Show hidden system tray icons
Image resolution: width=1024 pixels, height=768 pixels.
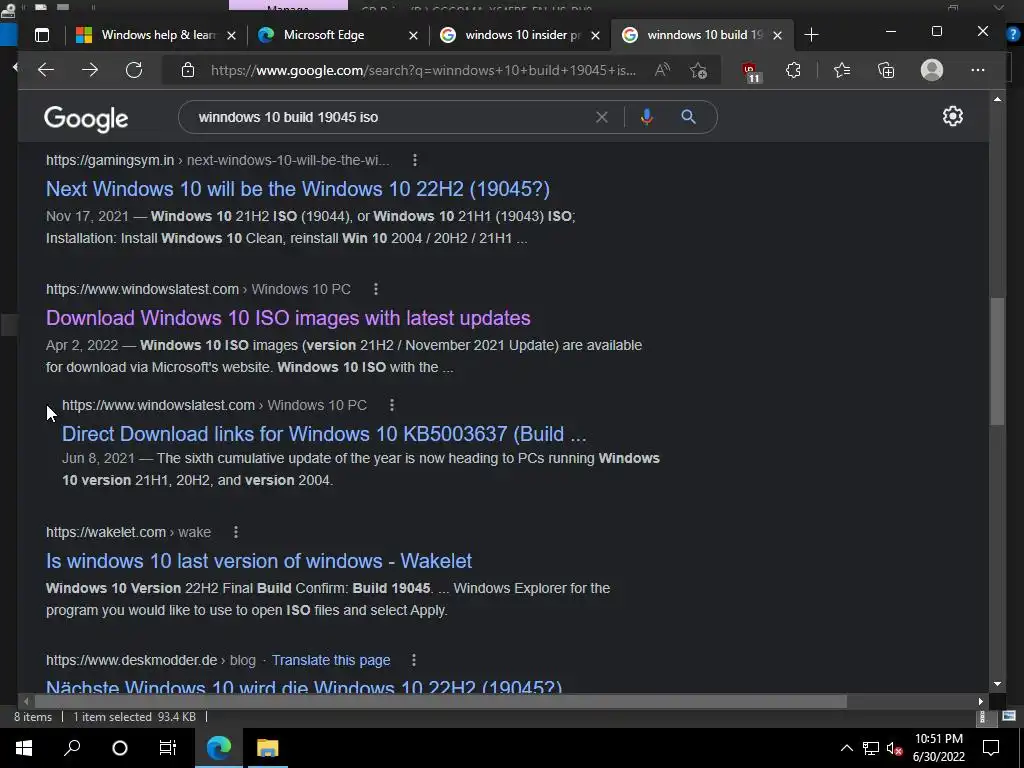846,748
